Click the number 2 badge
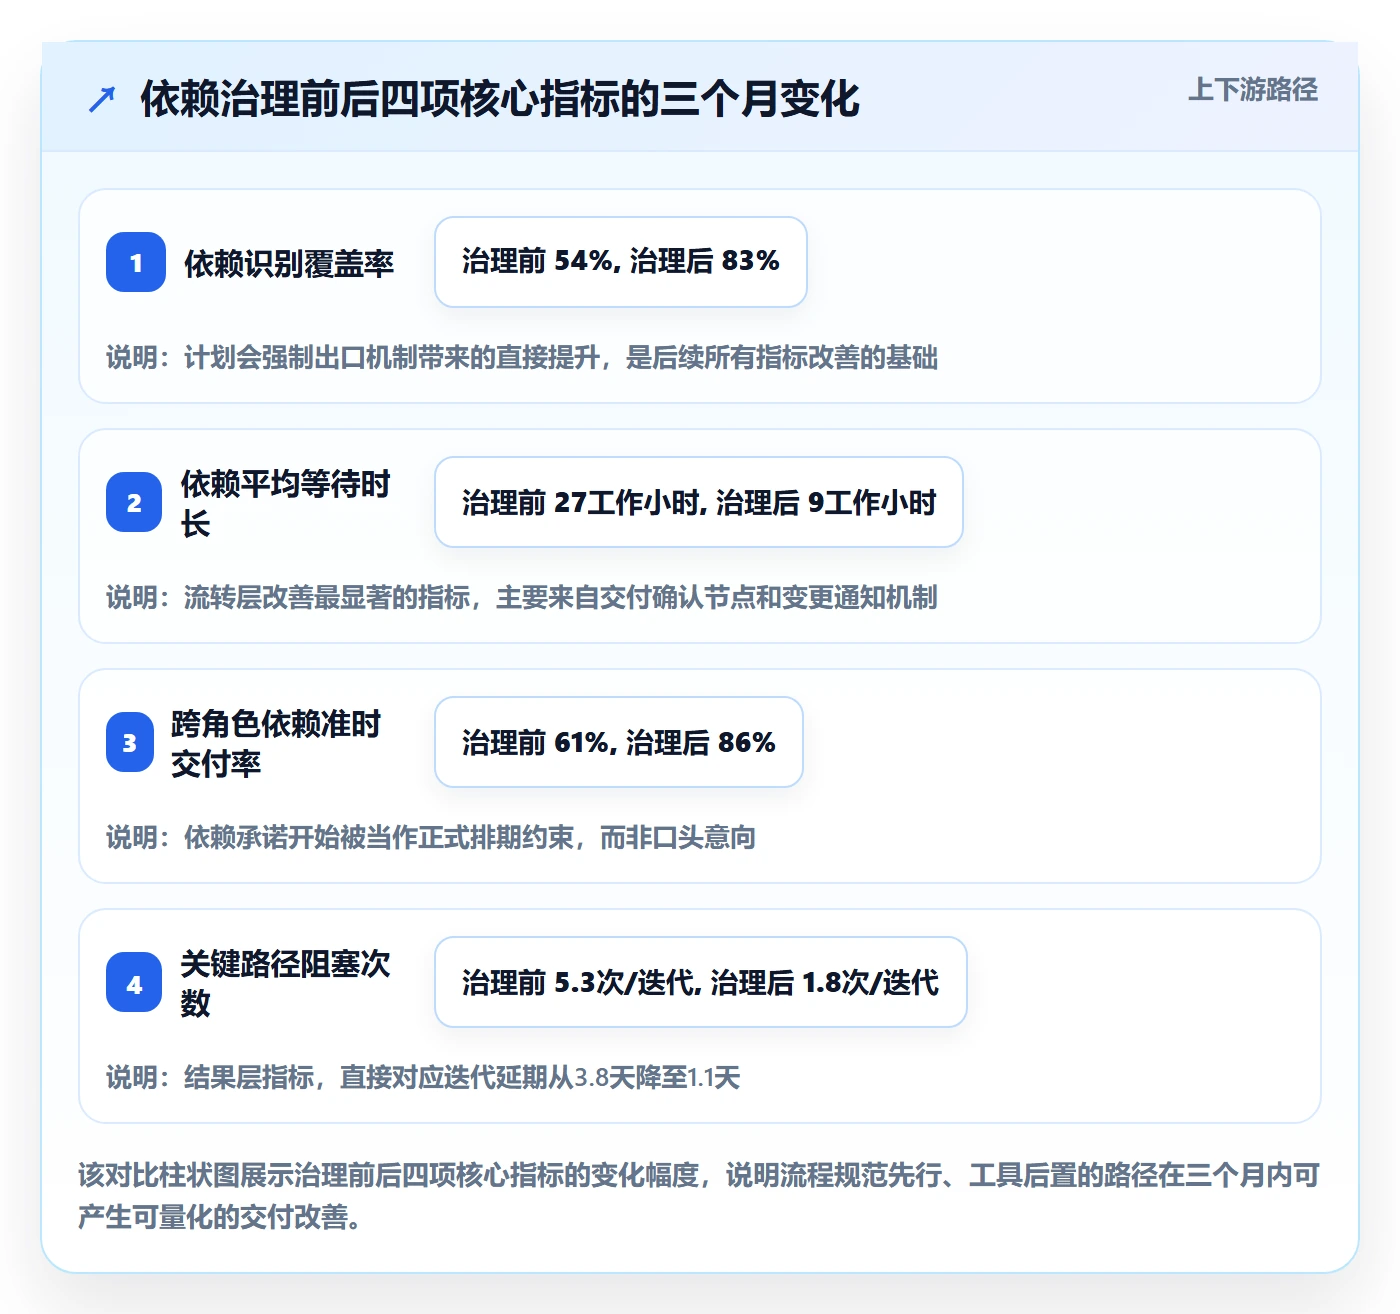1400x1314 pixels. (x=134, y=502)
